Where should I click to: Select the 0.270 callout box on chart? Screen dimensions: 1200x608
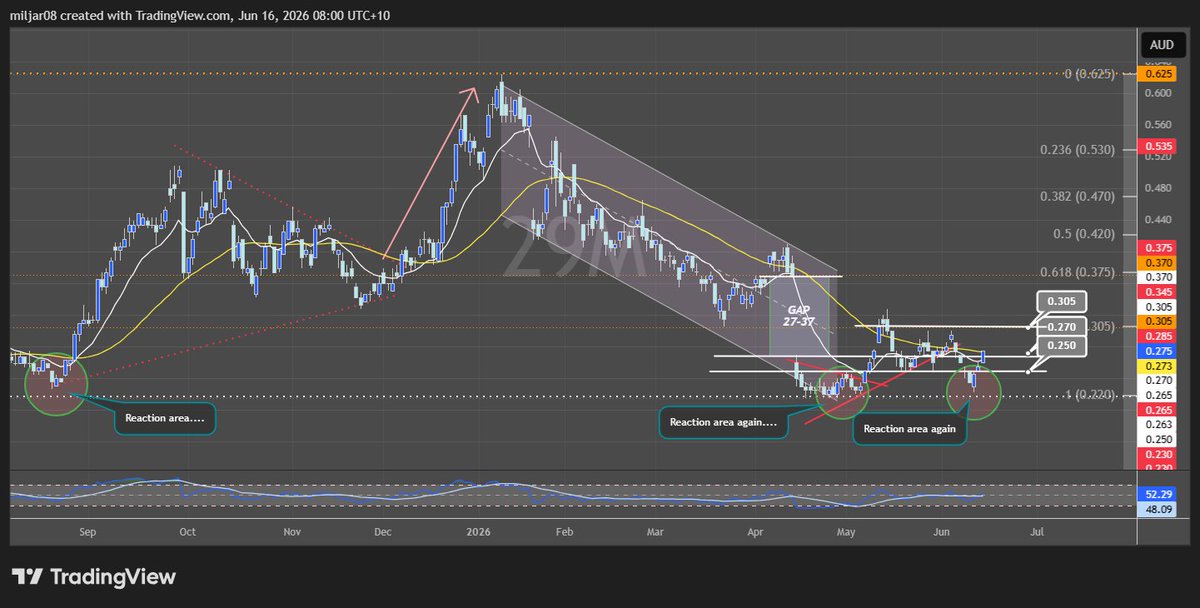(x=1060, y=326)
